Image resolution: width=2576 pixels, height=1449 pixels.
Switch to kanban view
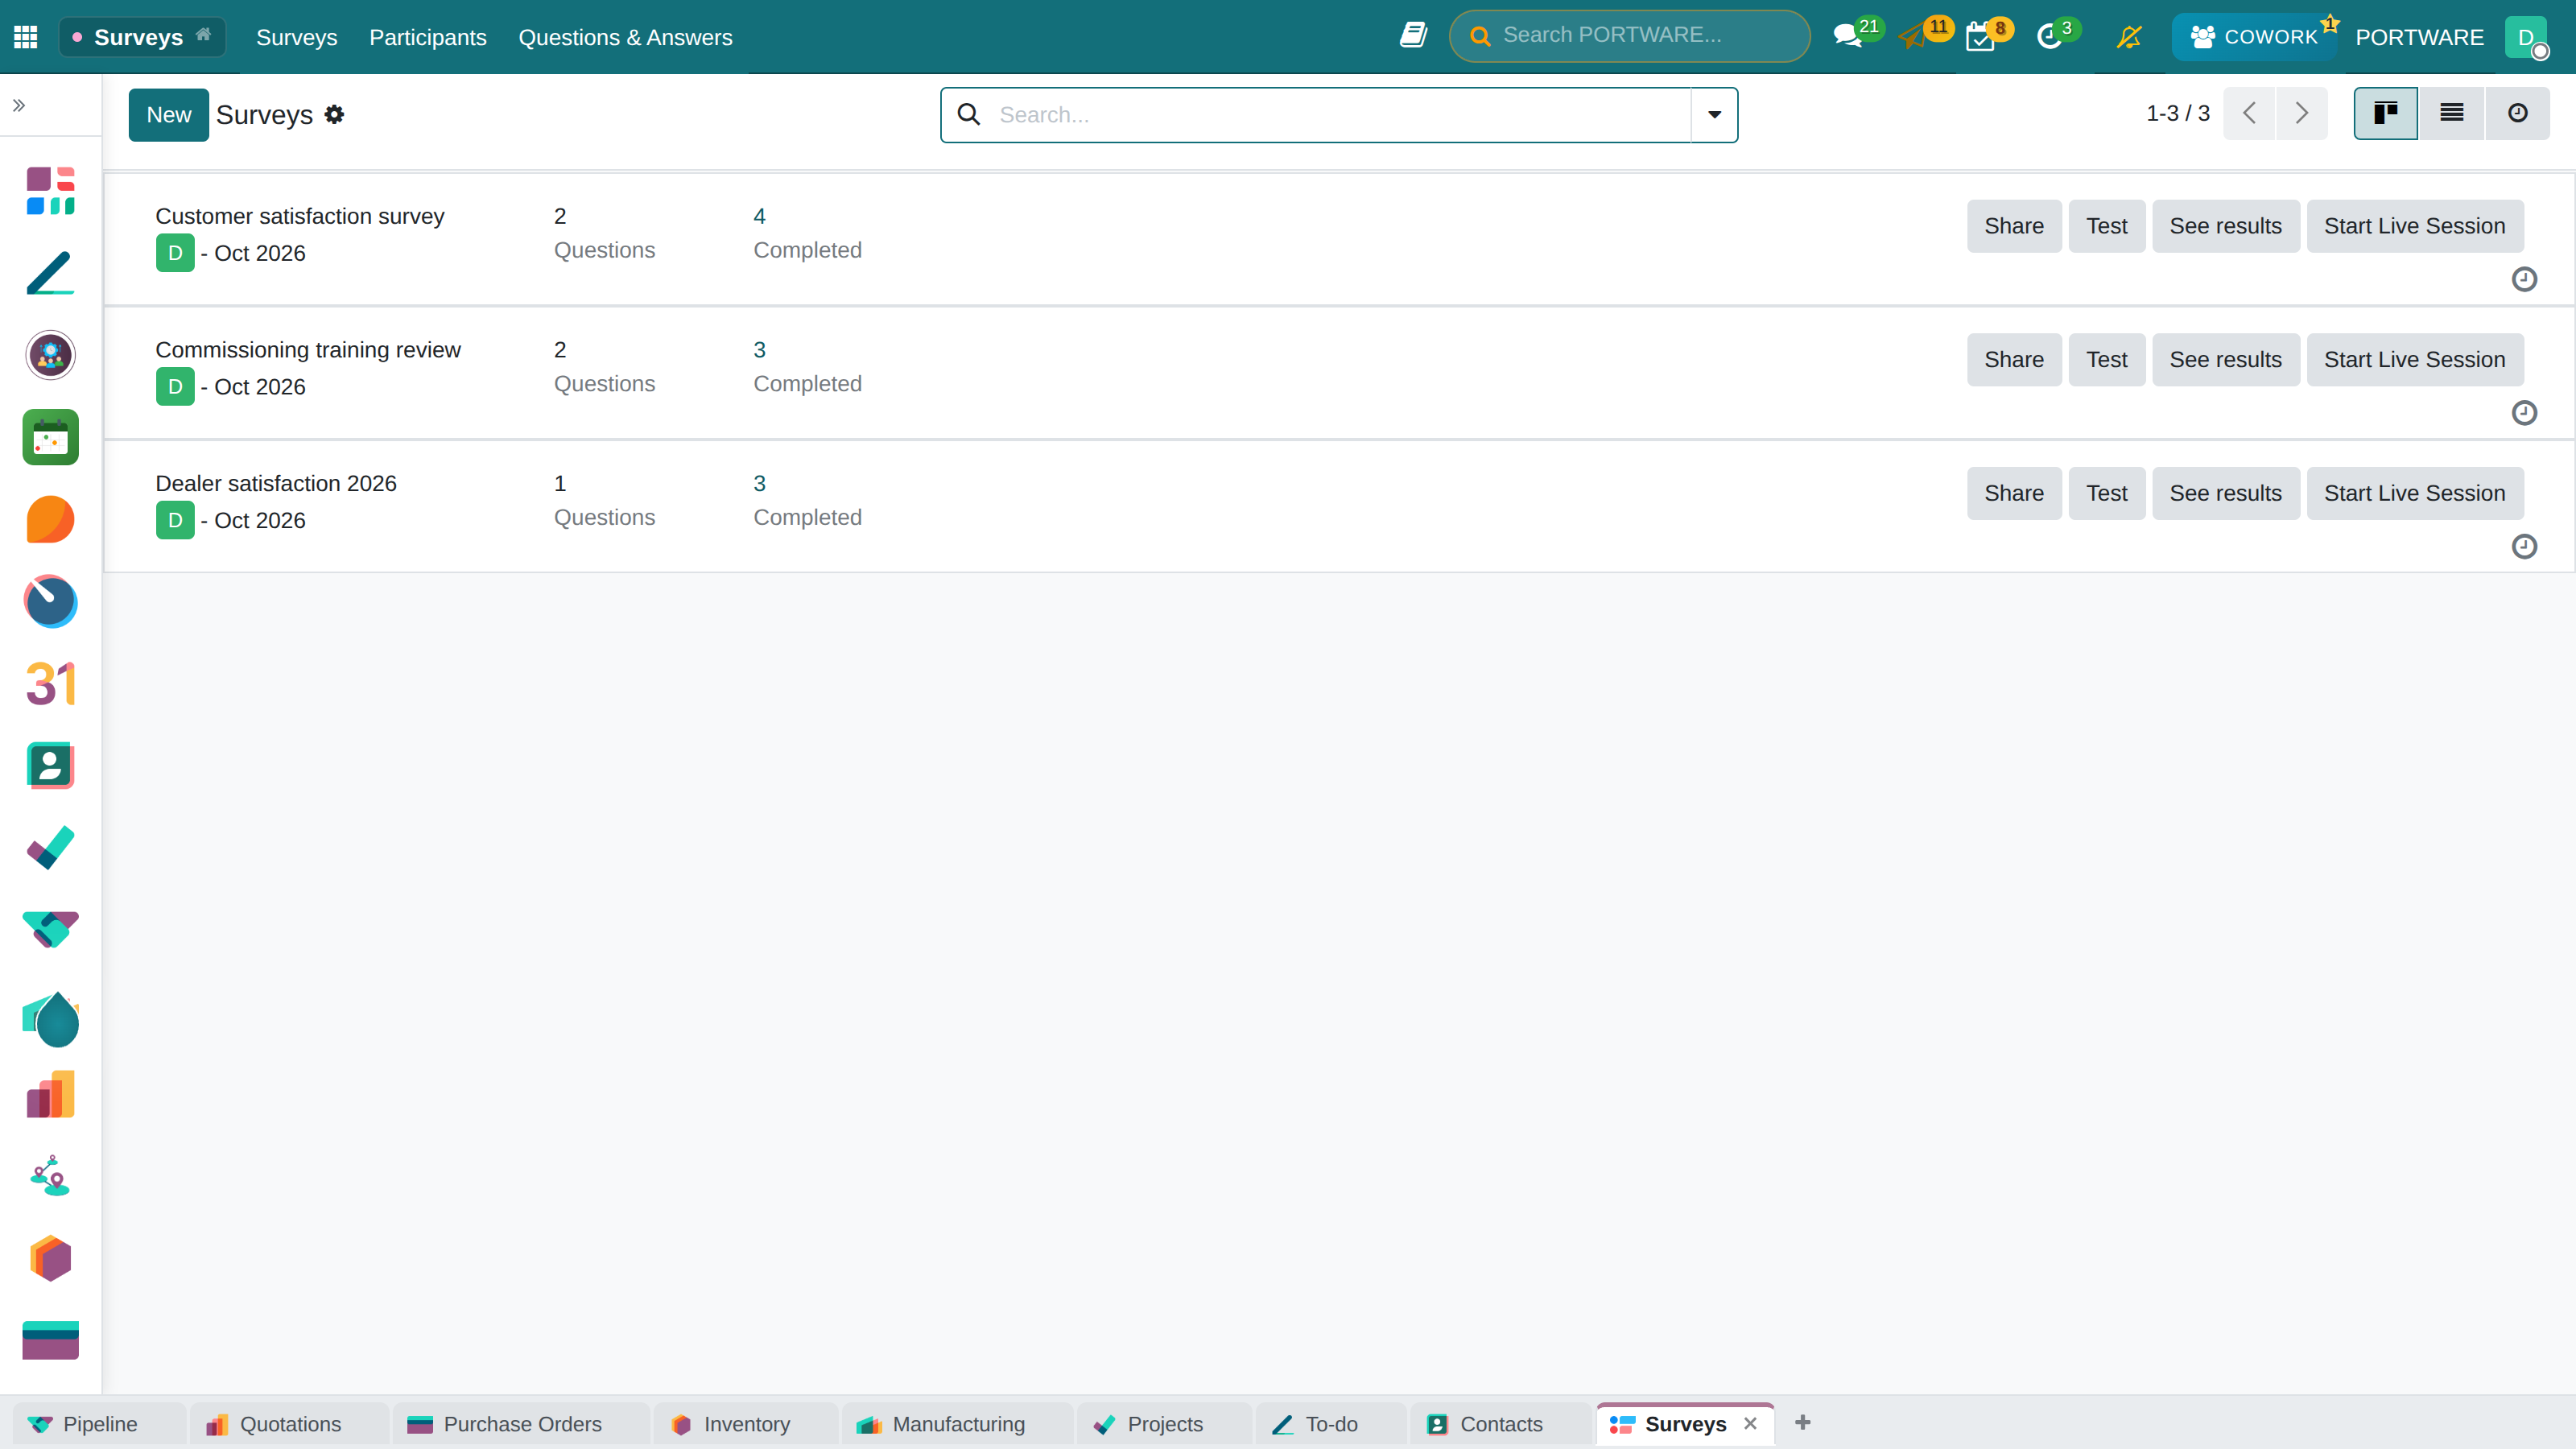pyautogui.click(x=2386, y=113)
